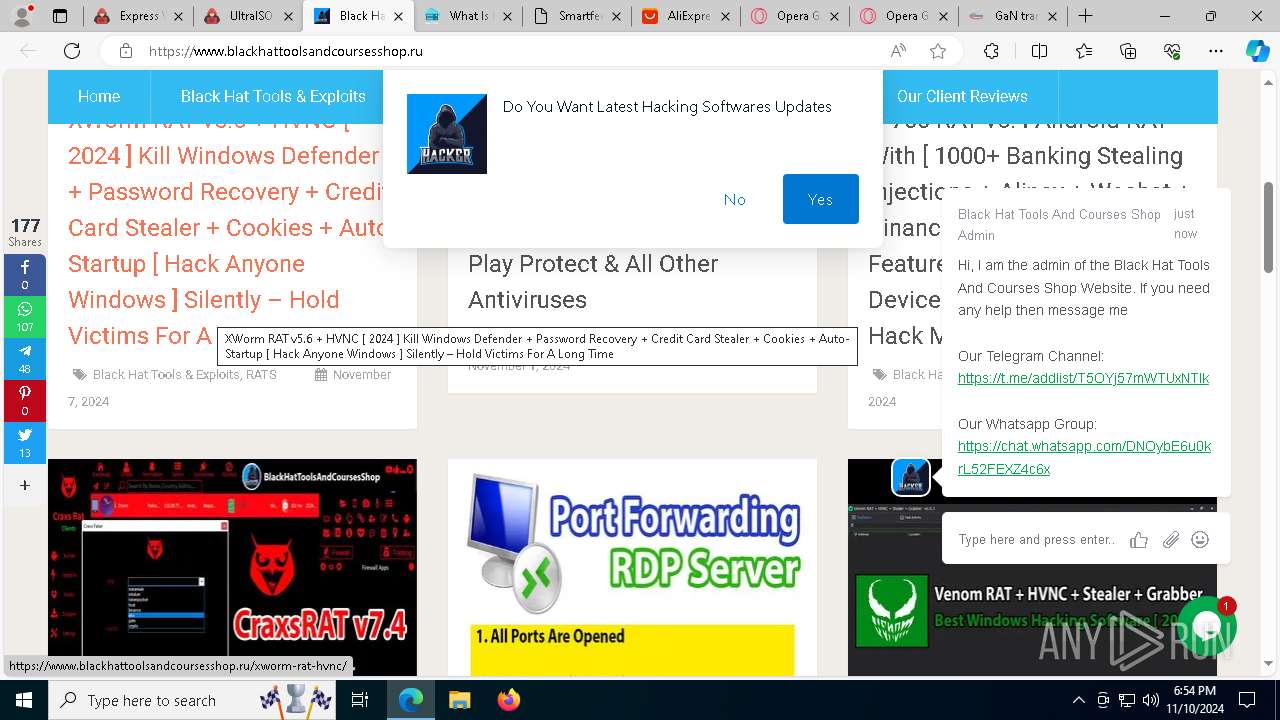Switch to the What Is browser tab
This screenshot has width=1280, height=720.
(x=466, y=16)
